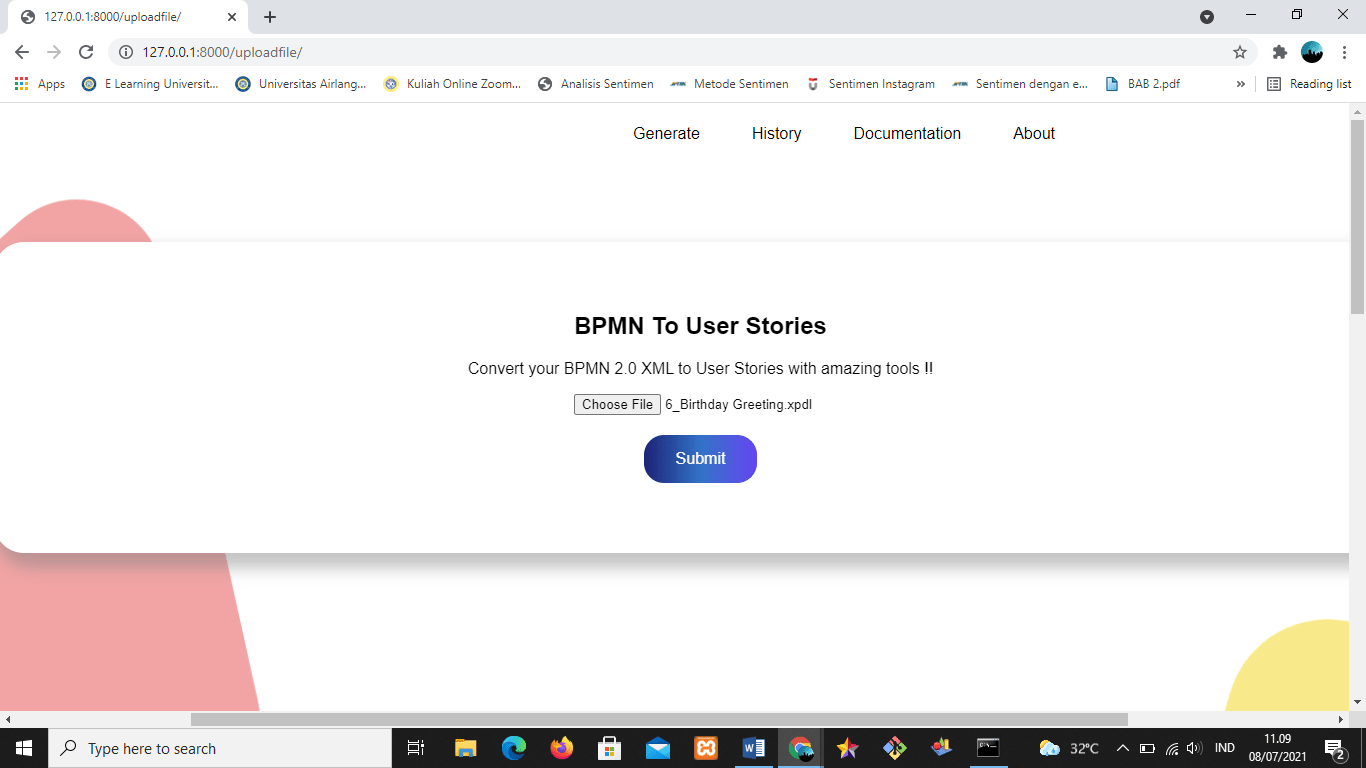Open the Windows Start menu

click(24, 748)
